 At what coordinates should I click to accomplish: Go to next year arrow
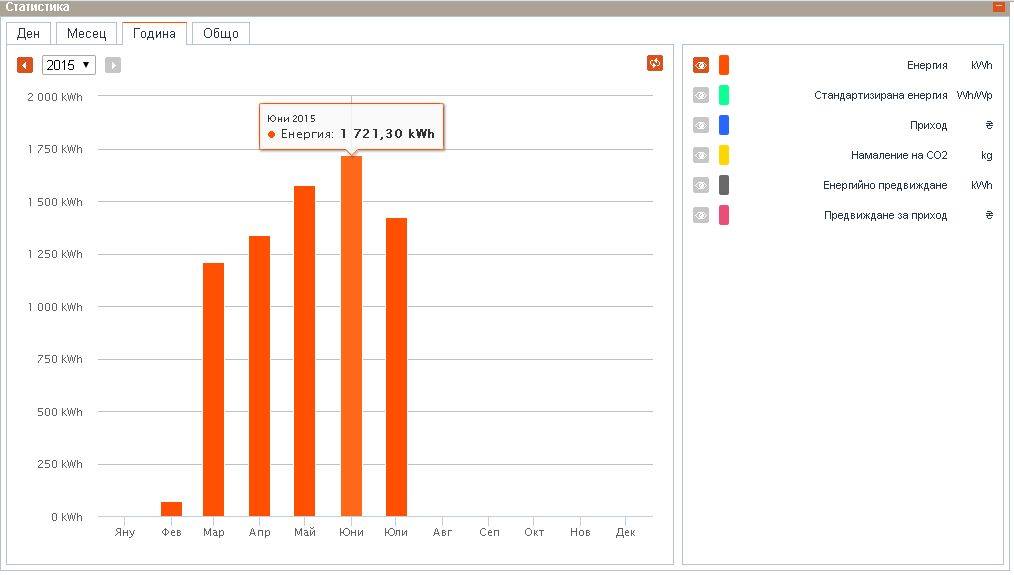113,65
